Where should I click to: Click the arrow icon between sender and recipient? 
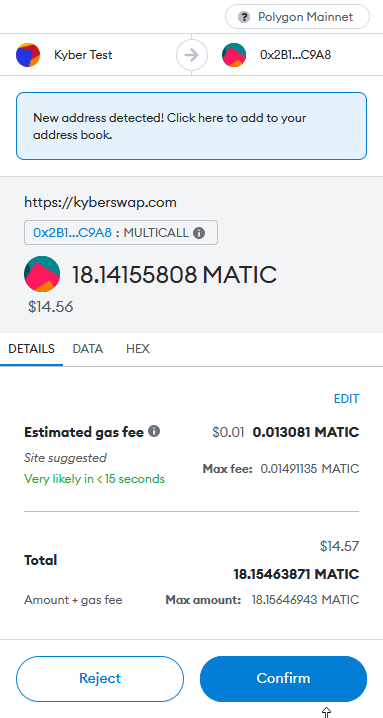[192, 55]
